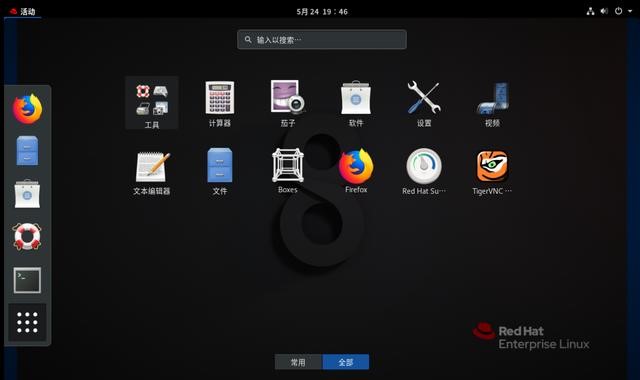The height and width of the screenshot is (380, 640).
Task: Toggle the show applications grid button
Action: pyautogui.click(x=27, y=322)
